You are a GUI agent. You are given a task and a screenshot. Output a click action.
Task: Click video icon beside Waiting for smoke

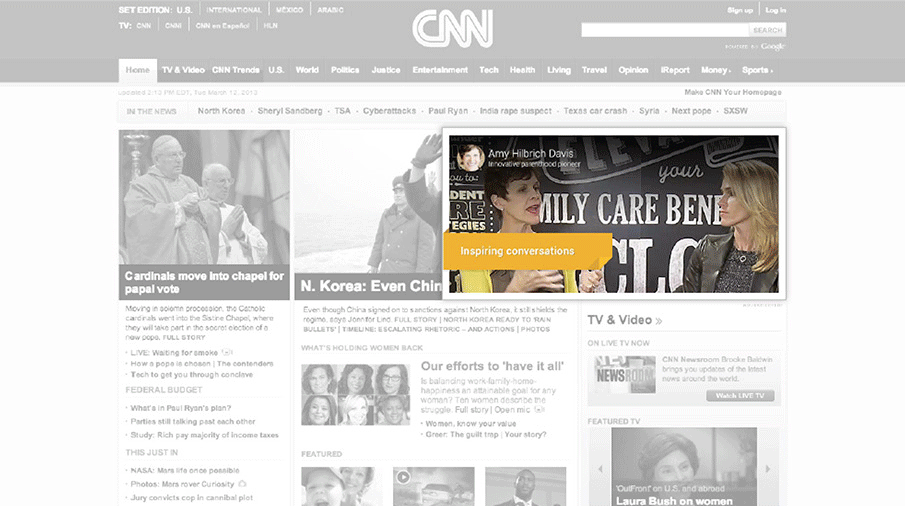[227, 352]
